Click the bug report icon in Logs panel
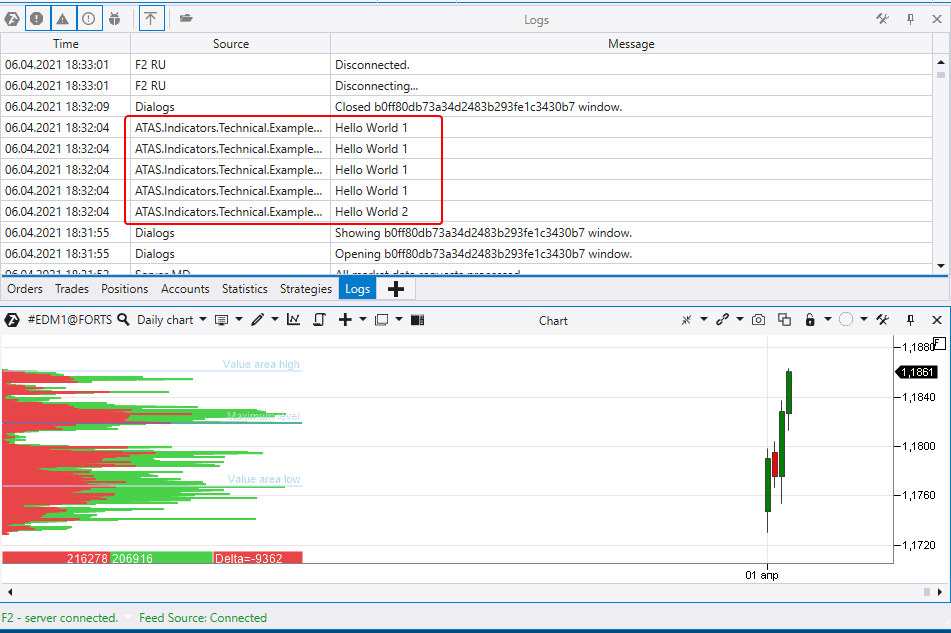Screen dimensions: 951x633 point(115,18)
